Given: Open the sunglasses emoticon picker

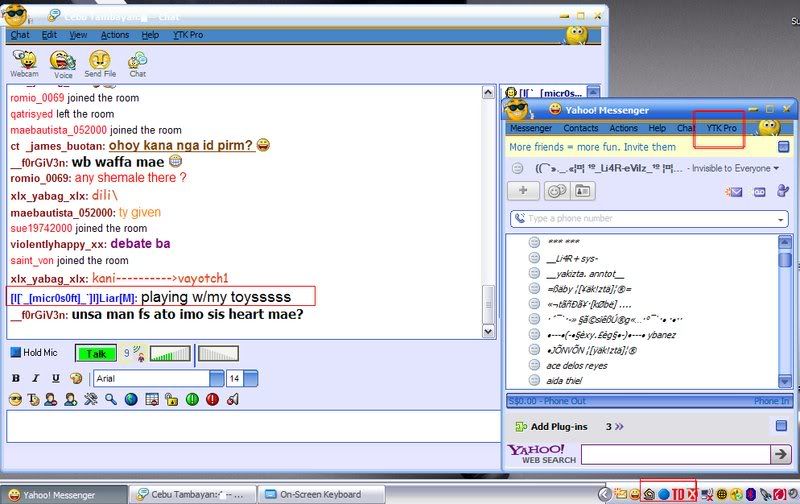Looking at the screenshot, I should (x=15, y=399).
